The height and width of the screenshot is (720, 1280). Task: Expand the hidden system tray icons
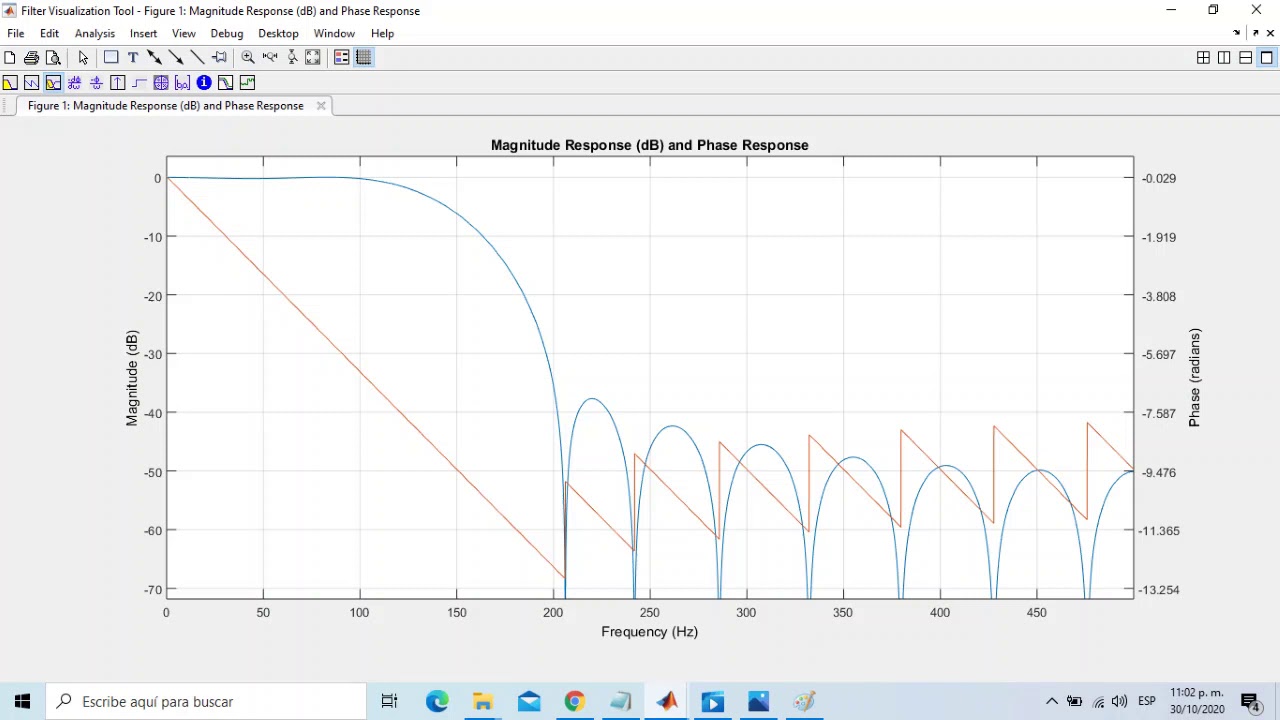(1052, 701)
